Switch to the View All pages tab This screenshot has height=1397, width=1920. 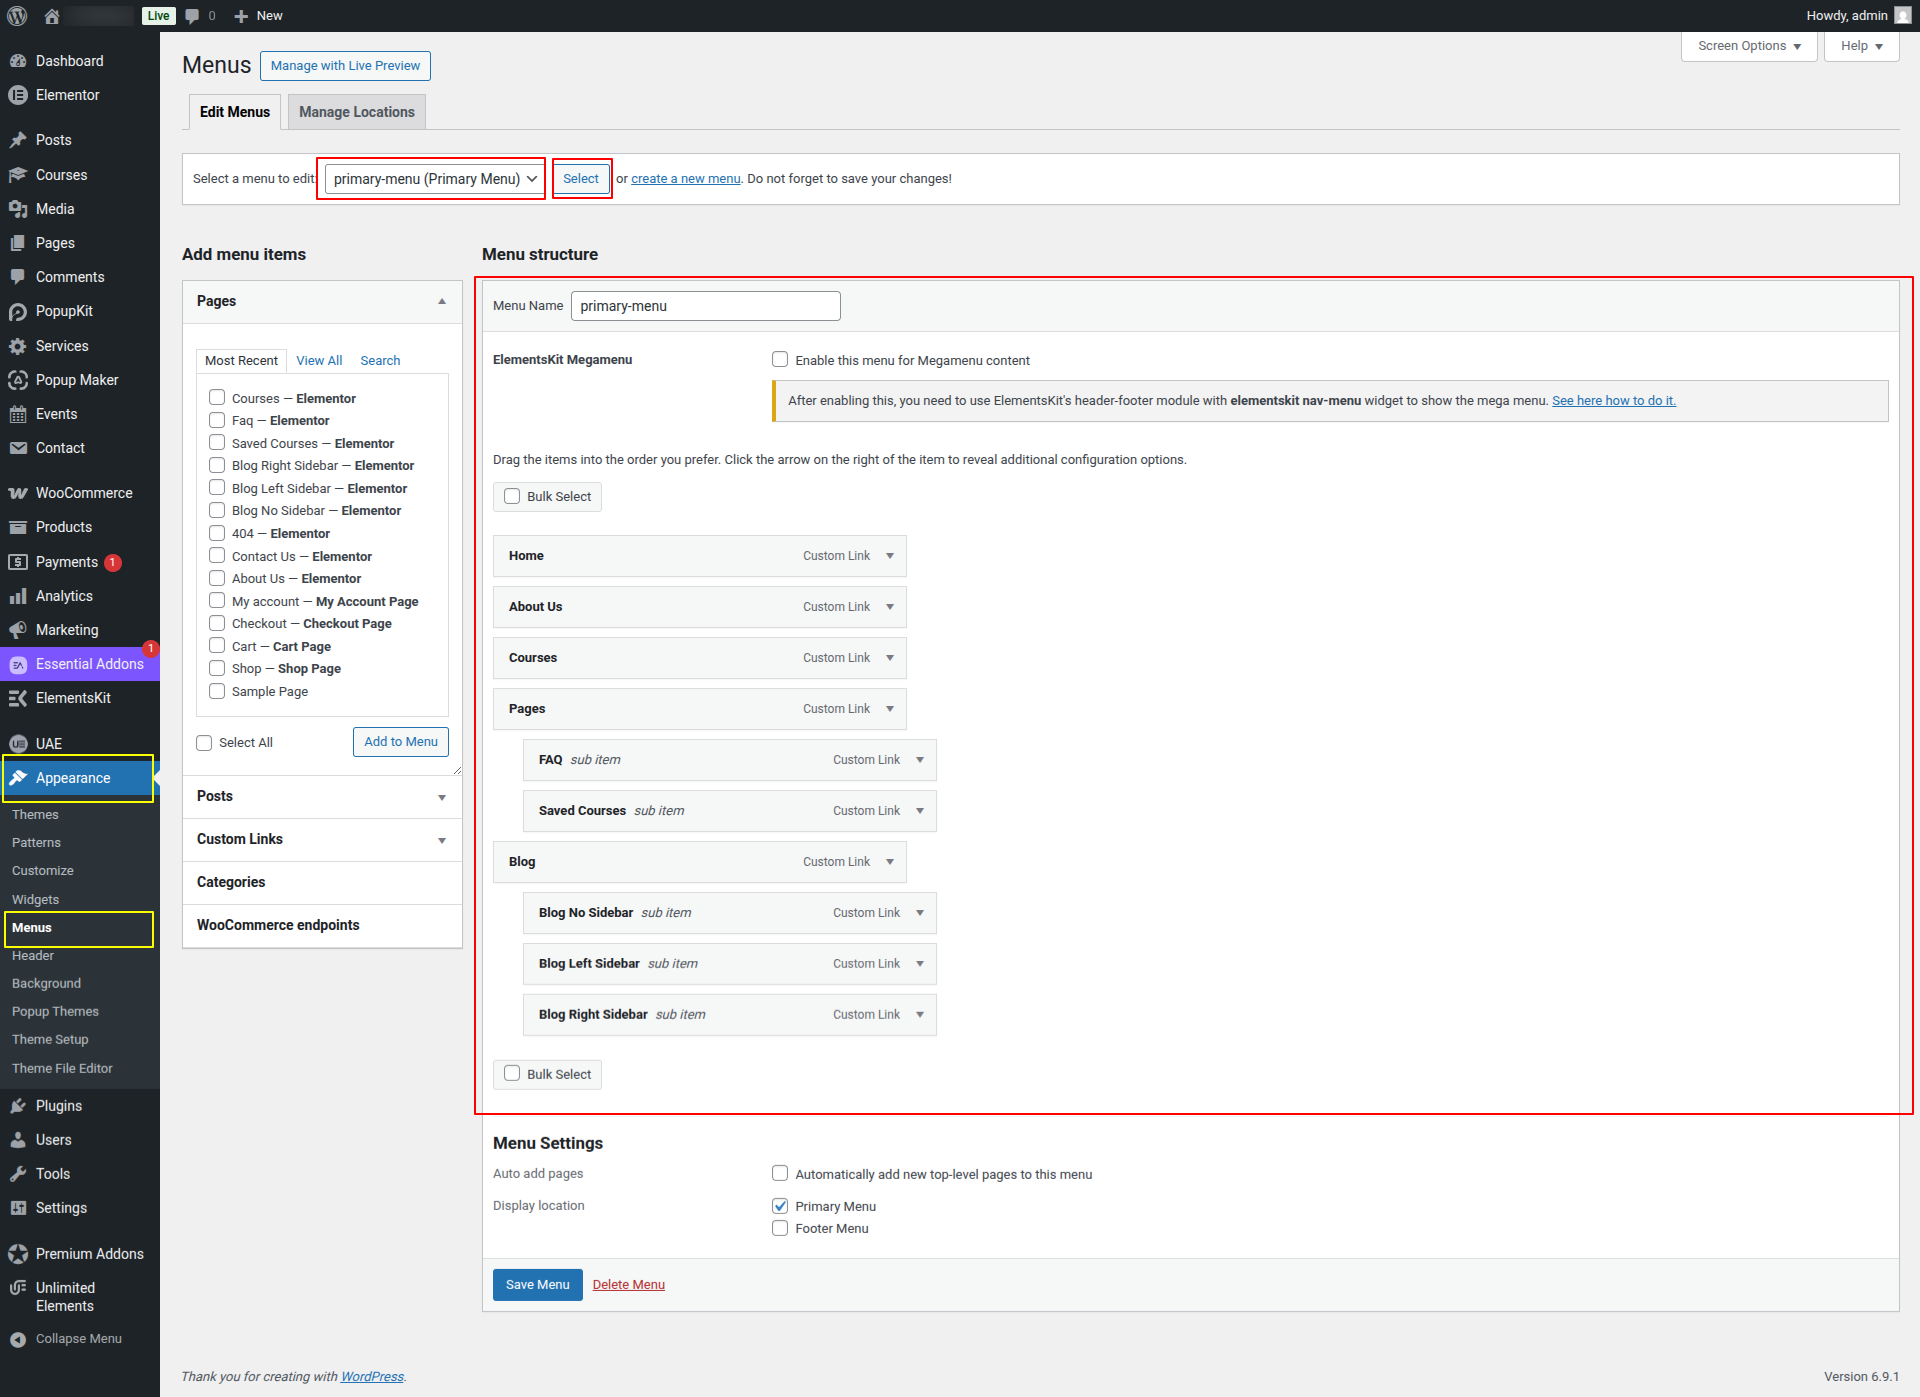point(319,360)
